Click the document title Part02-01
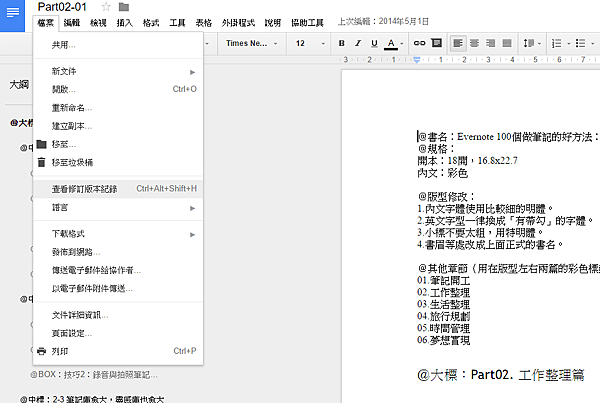Screen dimensions: 600x403 (x=62, y=7)
